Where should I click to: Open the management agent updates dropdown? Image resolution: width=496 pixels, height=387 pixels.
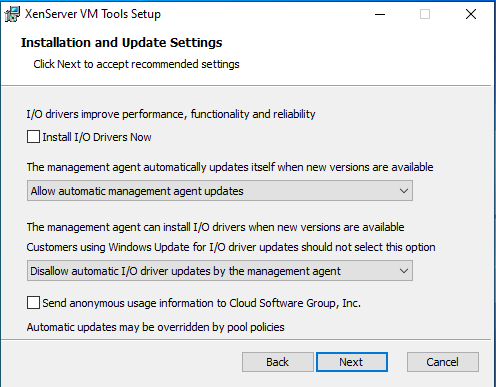(x=220, y=191)
